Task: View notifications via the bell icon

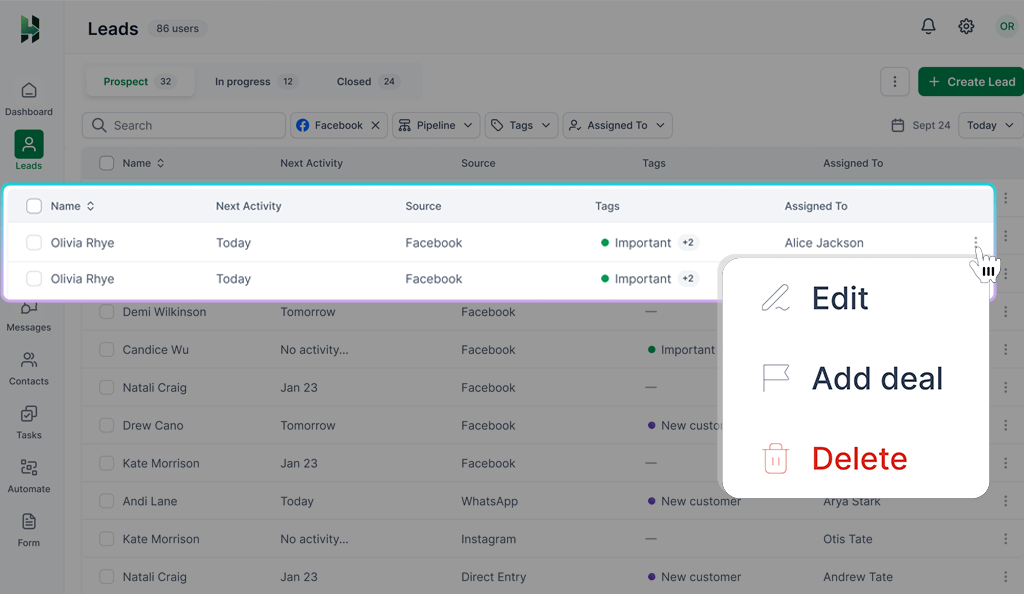Action: (x=928, y=26)
